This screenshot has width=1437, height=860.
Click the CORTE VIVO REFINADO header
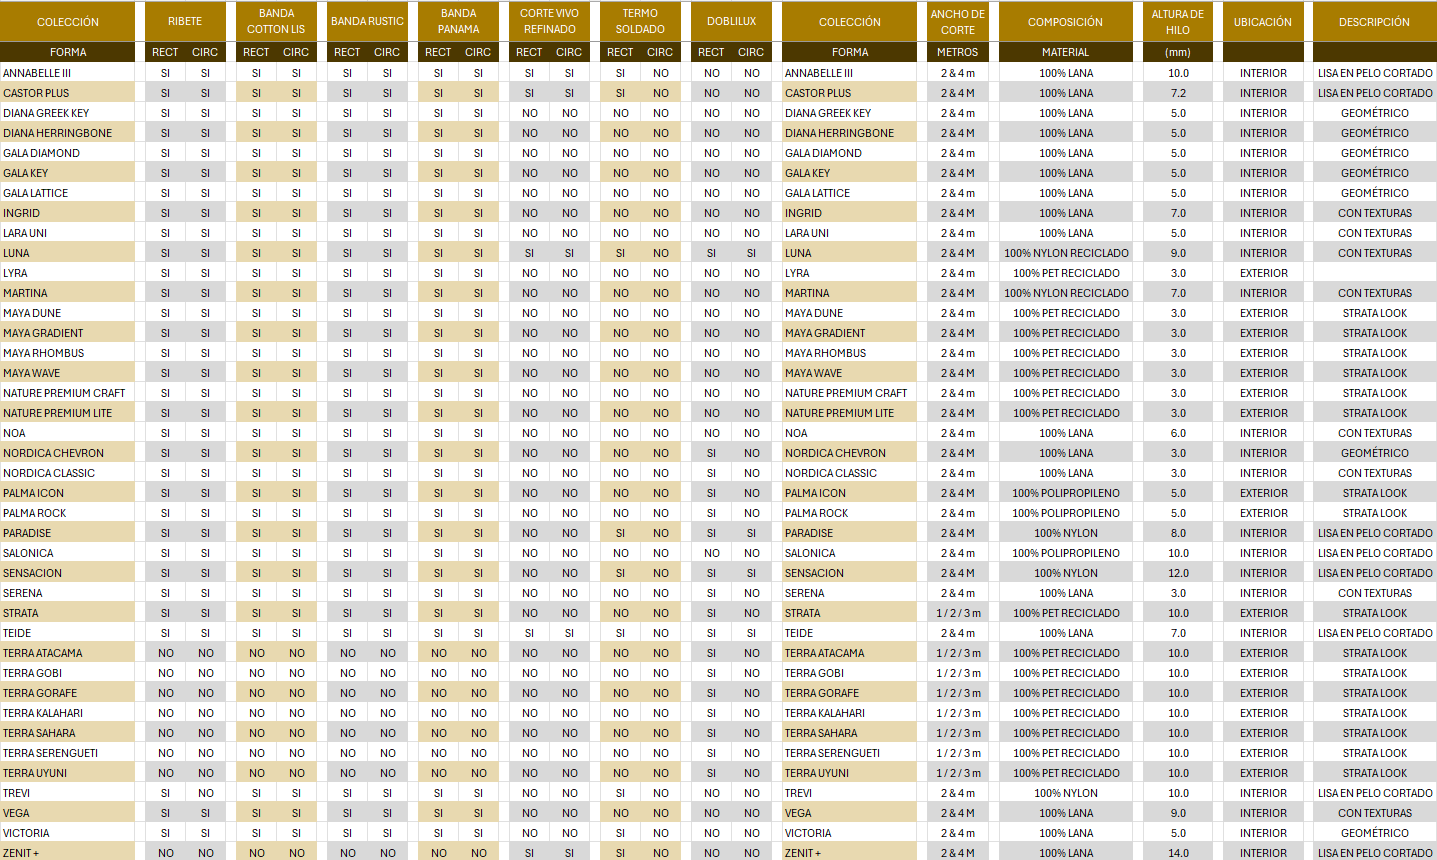pos(549,21)
